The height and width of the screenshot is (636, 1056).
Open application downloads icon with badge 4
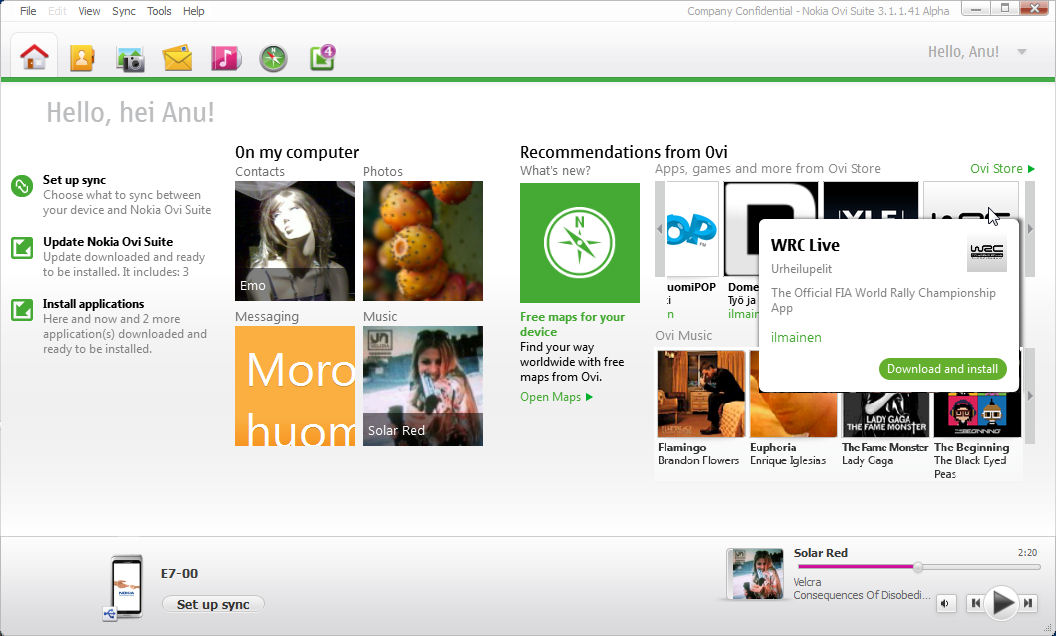point(320,56)
